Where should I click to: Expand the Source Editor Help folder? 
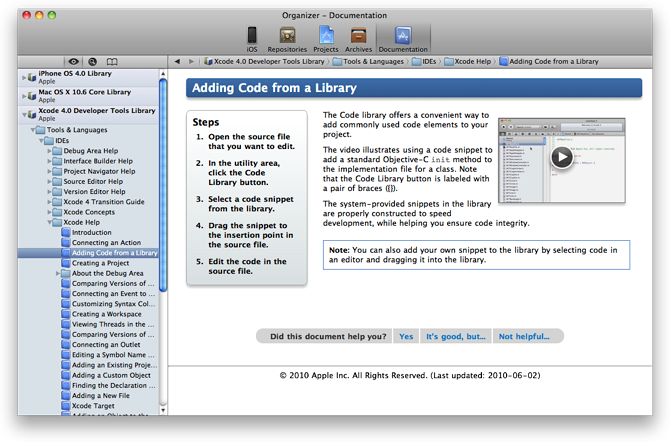click(50, 182)
